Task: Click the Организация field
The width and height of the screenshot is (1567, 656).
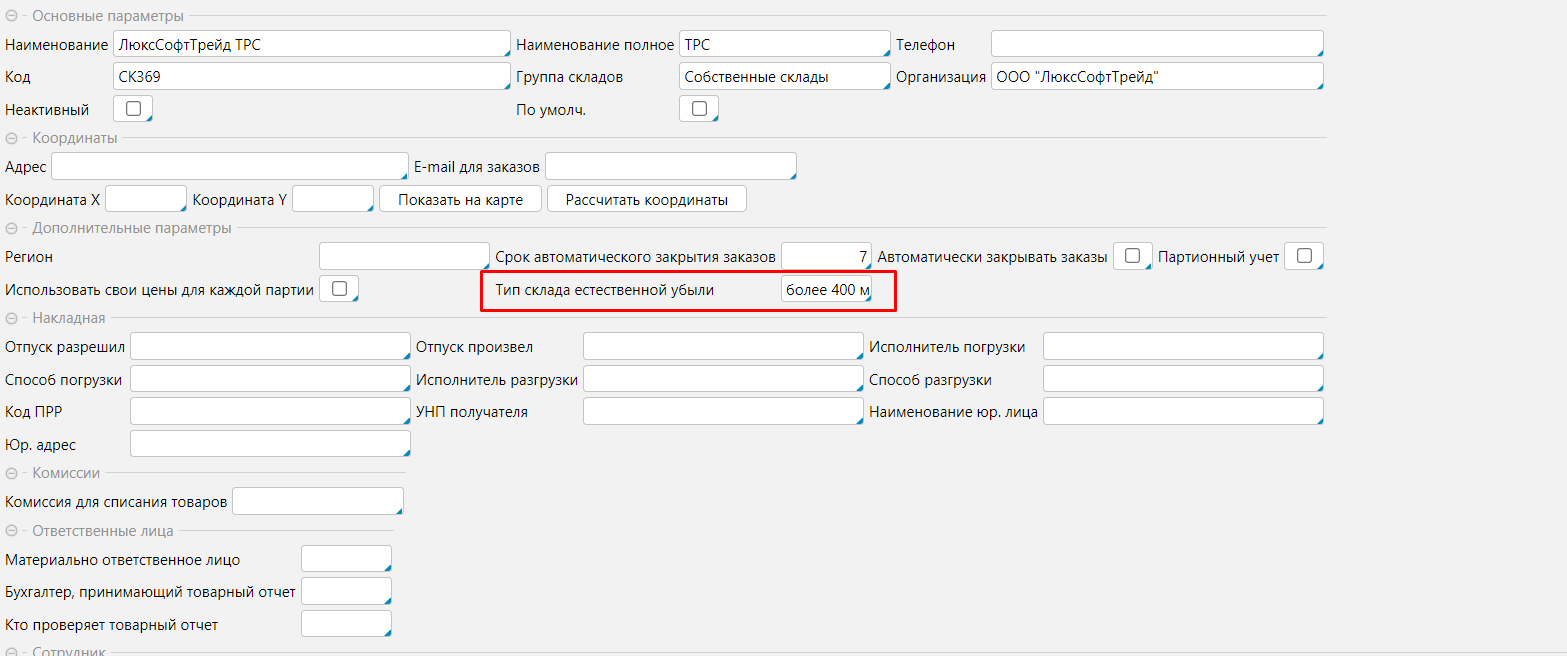Action: (1156, 77)
